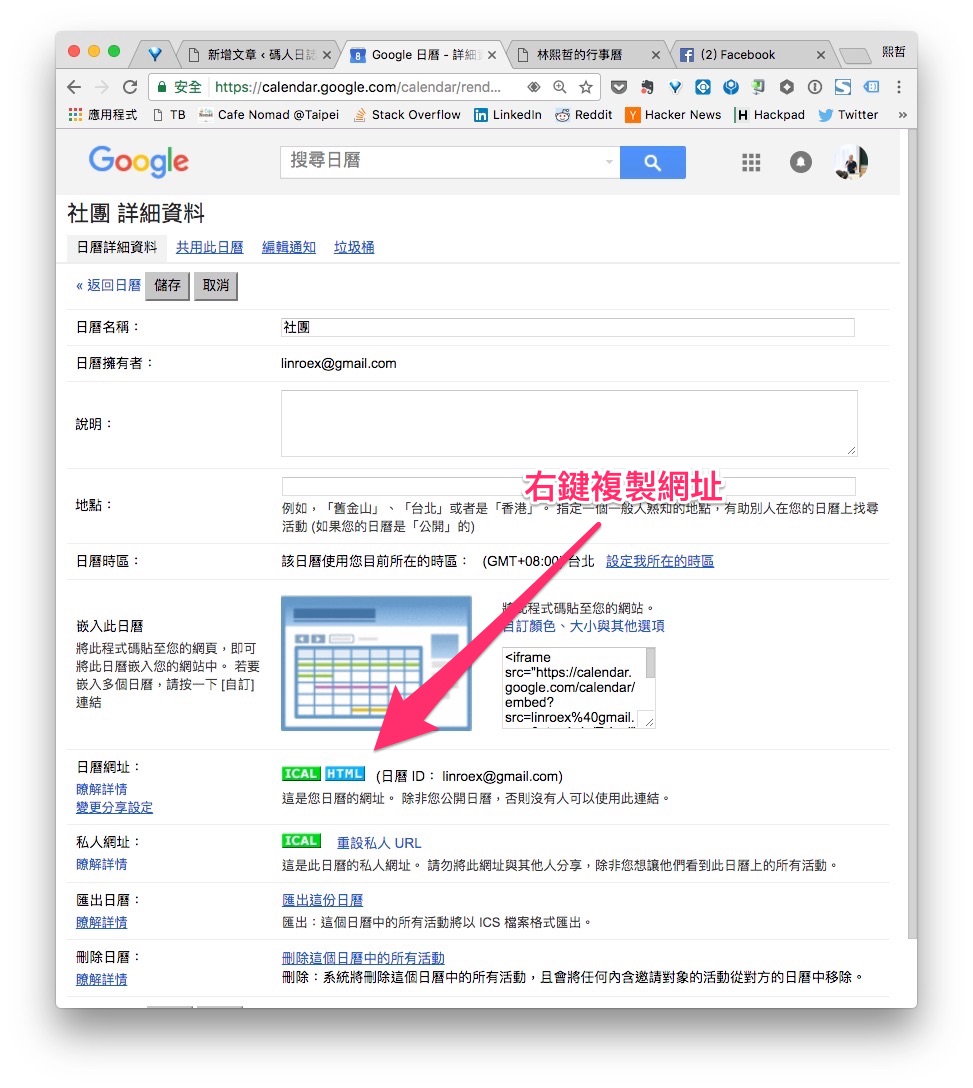Open the Reddit bookmark
The width and height of the screenshot is (973, 1088).
pyautogui.click(x=583, y=114)
